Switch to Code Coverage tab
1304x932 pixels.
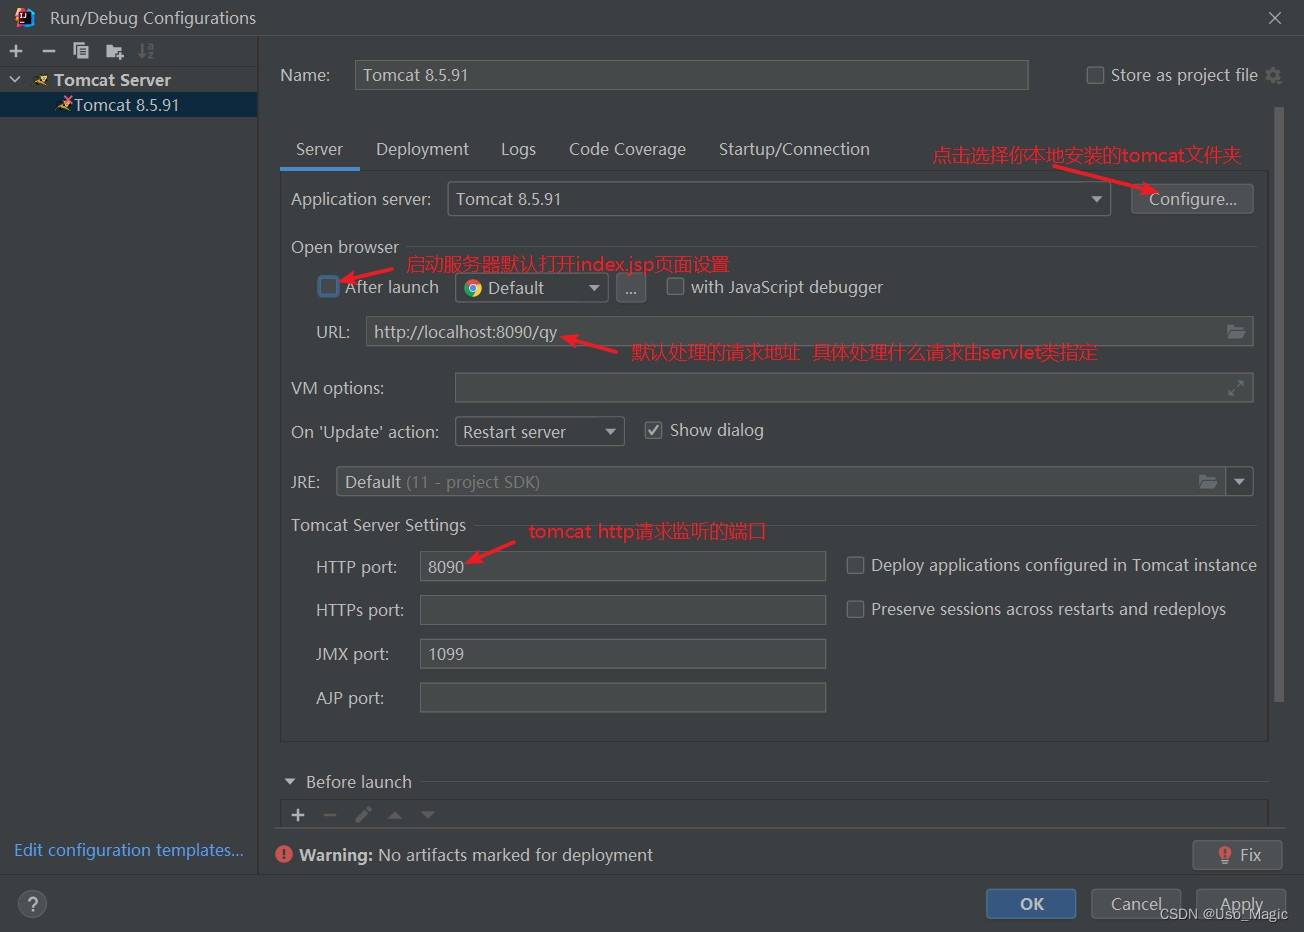pos(627,149)
